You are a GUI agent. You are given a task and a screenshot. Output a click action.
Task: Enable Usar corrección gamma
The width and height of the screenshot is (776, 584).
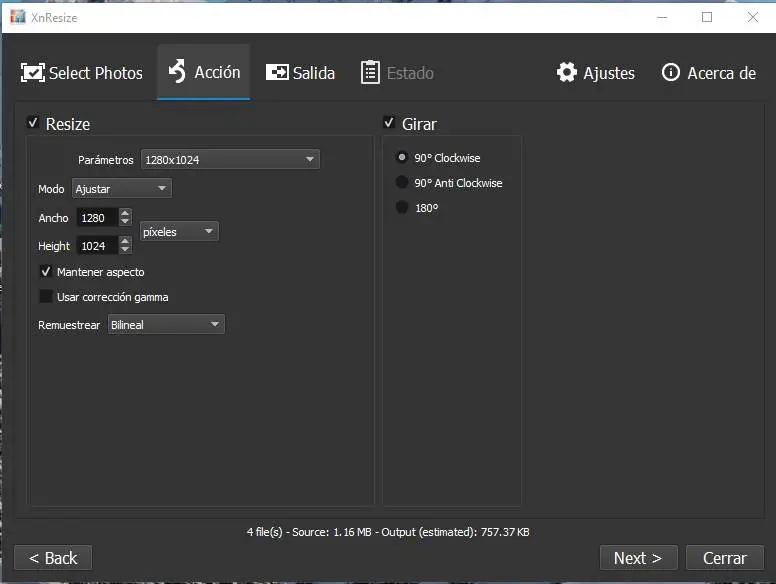click(46, 296)
